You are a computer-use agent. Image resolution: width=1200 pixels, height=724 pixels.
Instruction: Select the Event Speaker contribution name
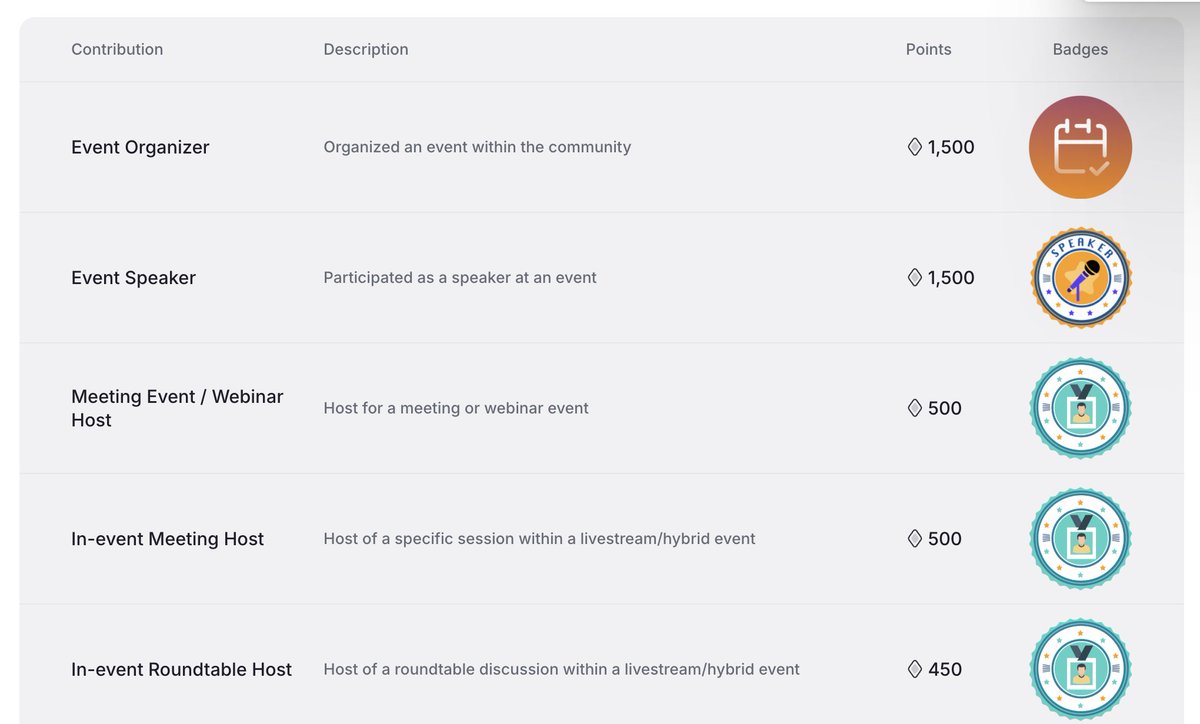(133, 278)
